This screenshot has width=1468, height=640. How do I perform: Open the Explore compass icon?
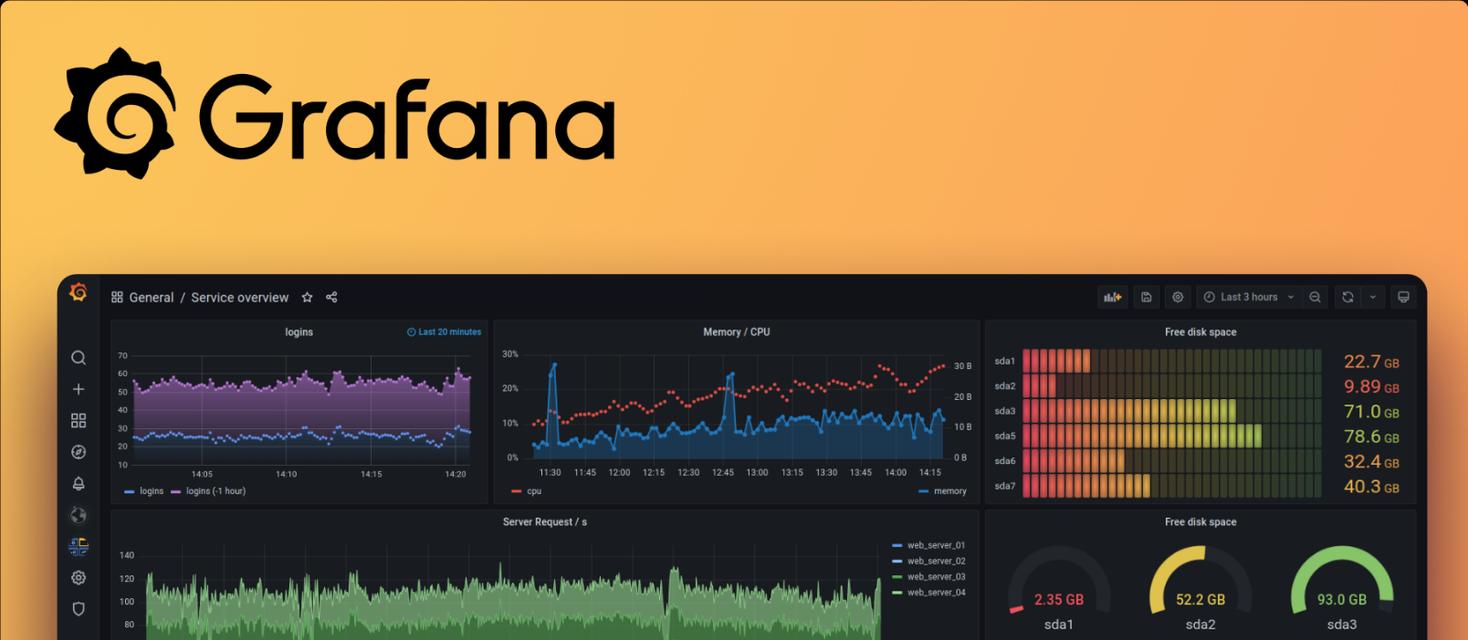click(78, 452)
